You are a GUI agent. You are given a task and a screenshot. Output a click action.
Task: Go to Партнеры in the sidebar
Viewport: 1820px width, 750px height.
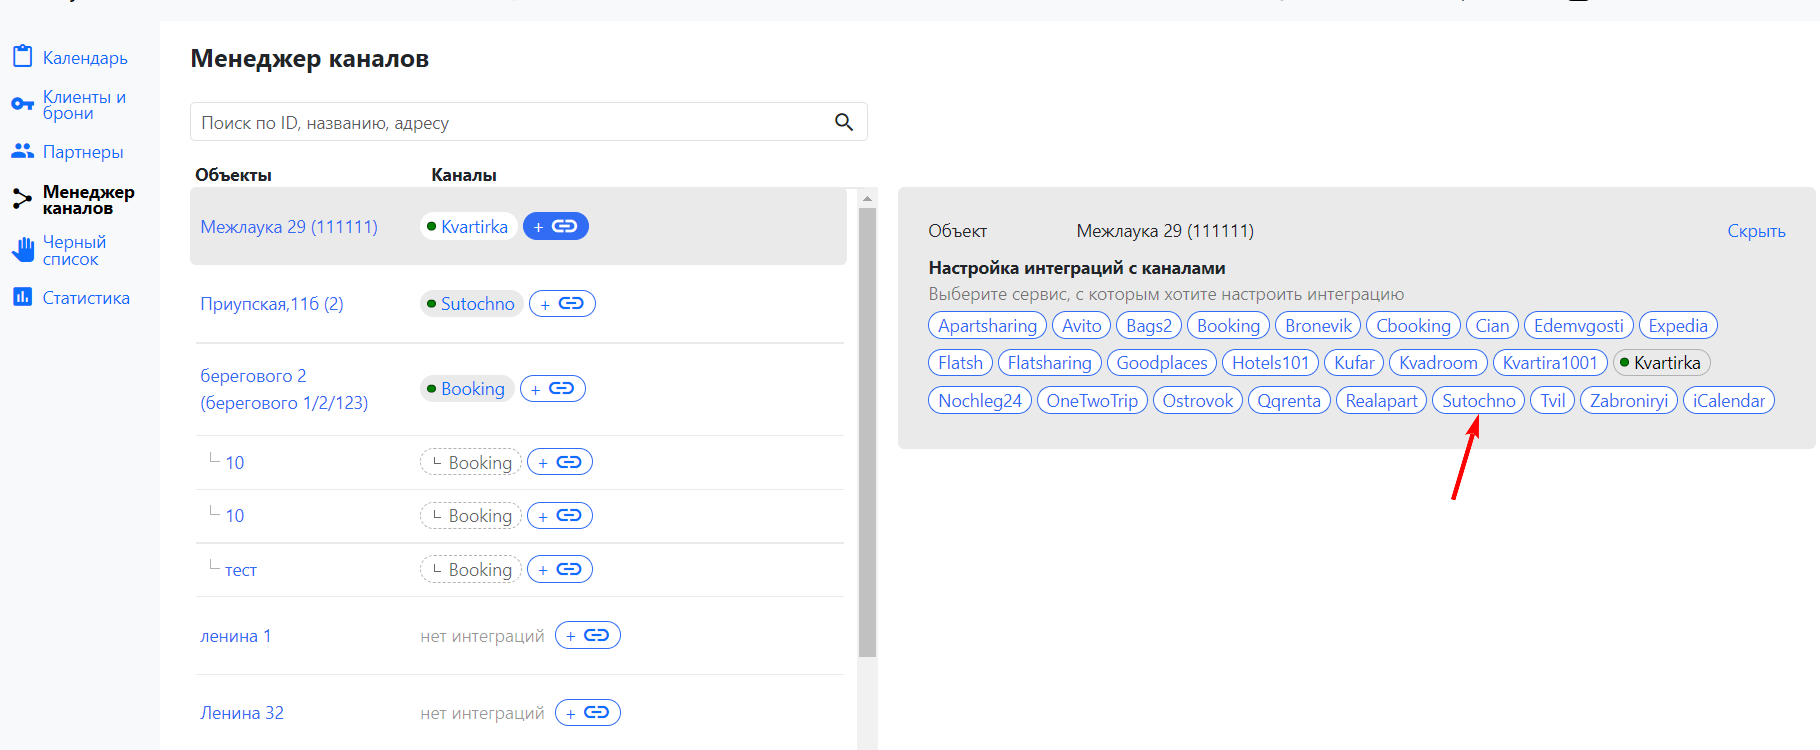click(x=83, y=152)
